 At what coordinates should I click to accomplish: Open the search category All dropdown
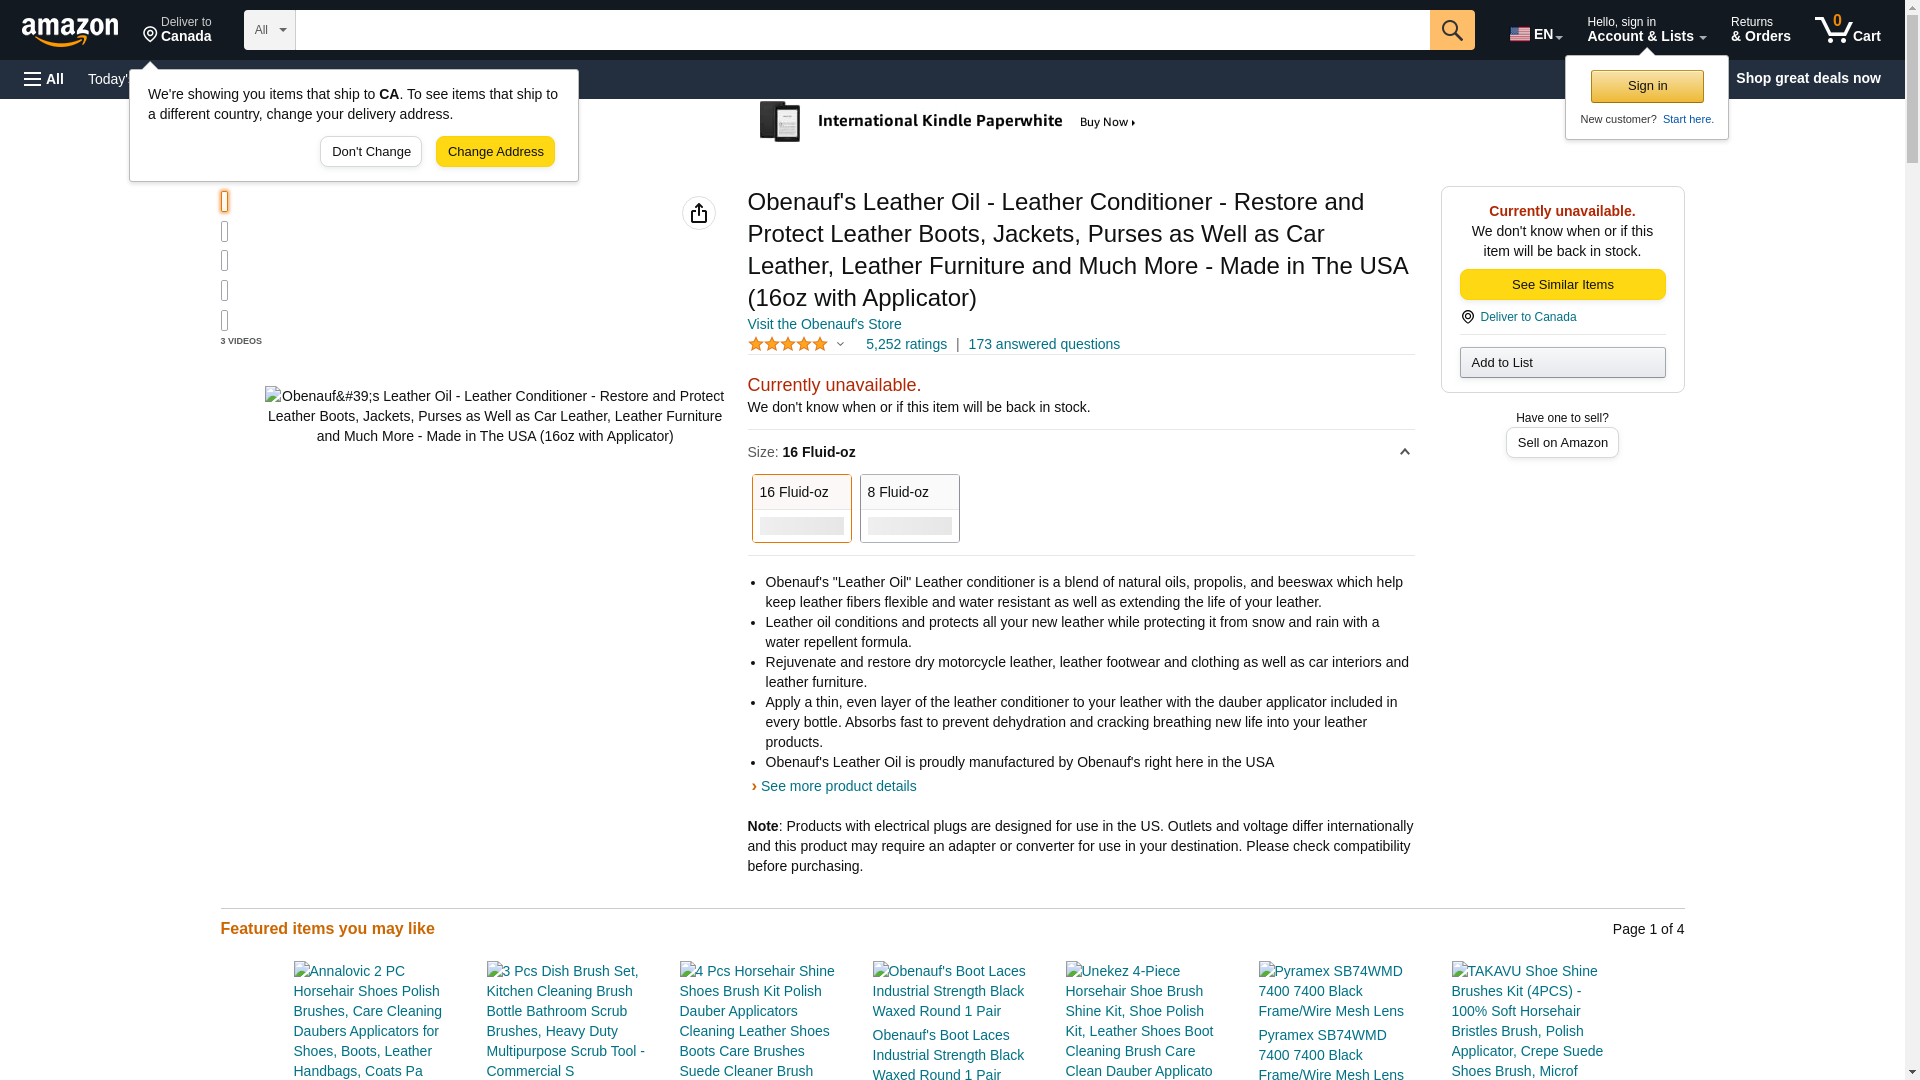[x=270, y=30]
